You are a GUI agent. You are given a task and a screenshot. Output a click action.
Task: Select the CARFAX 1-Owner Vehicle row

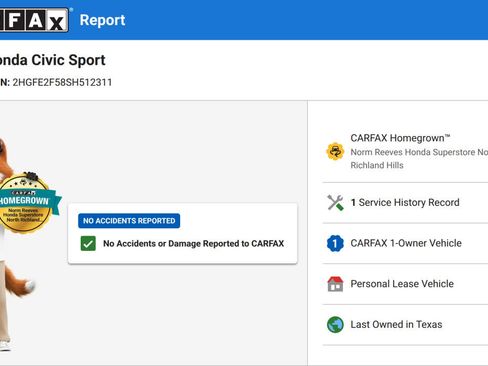tap(405, 243)
